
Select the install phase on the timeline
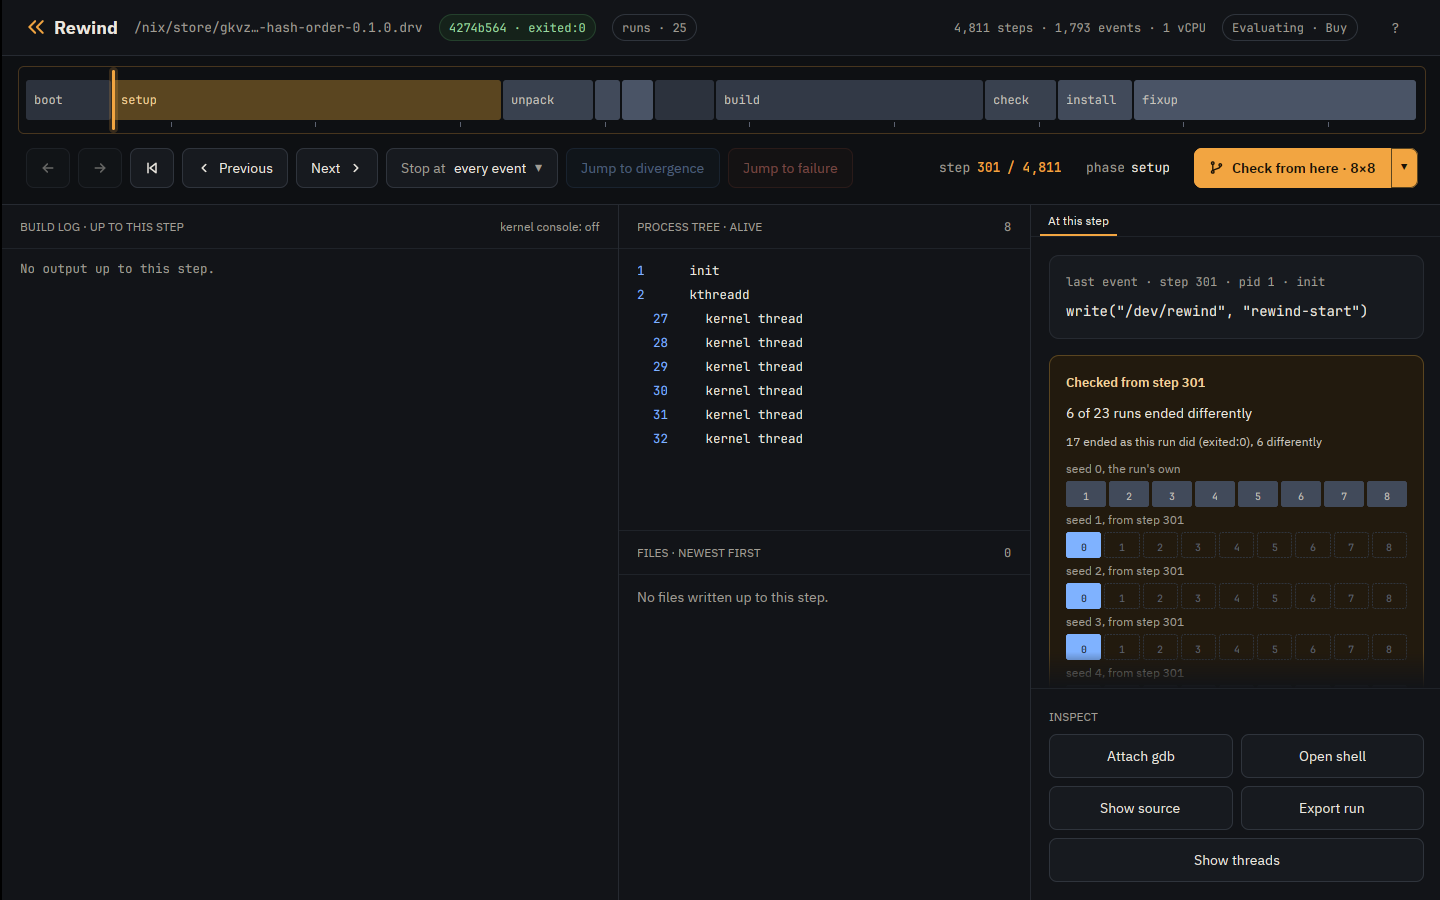coord(1095,100)
